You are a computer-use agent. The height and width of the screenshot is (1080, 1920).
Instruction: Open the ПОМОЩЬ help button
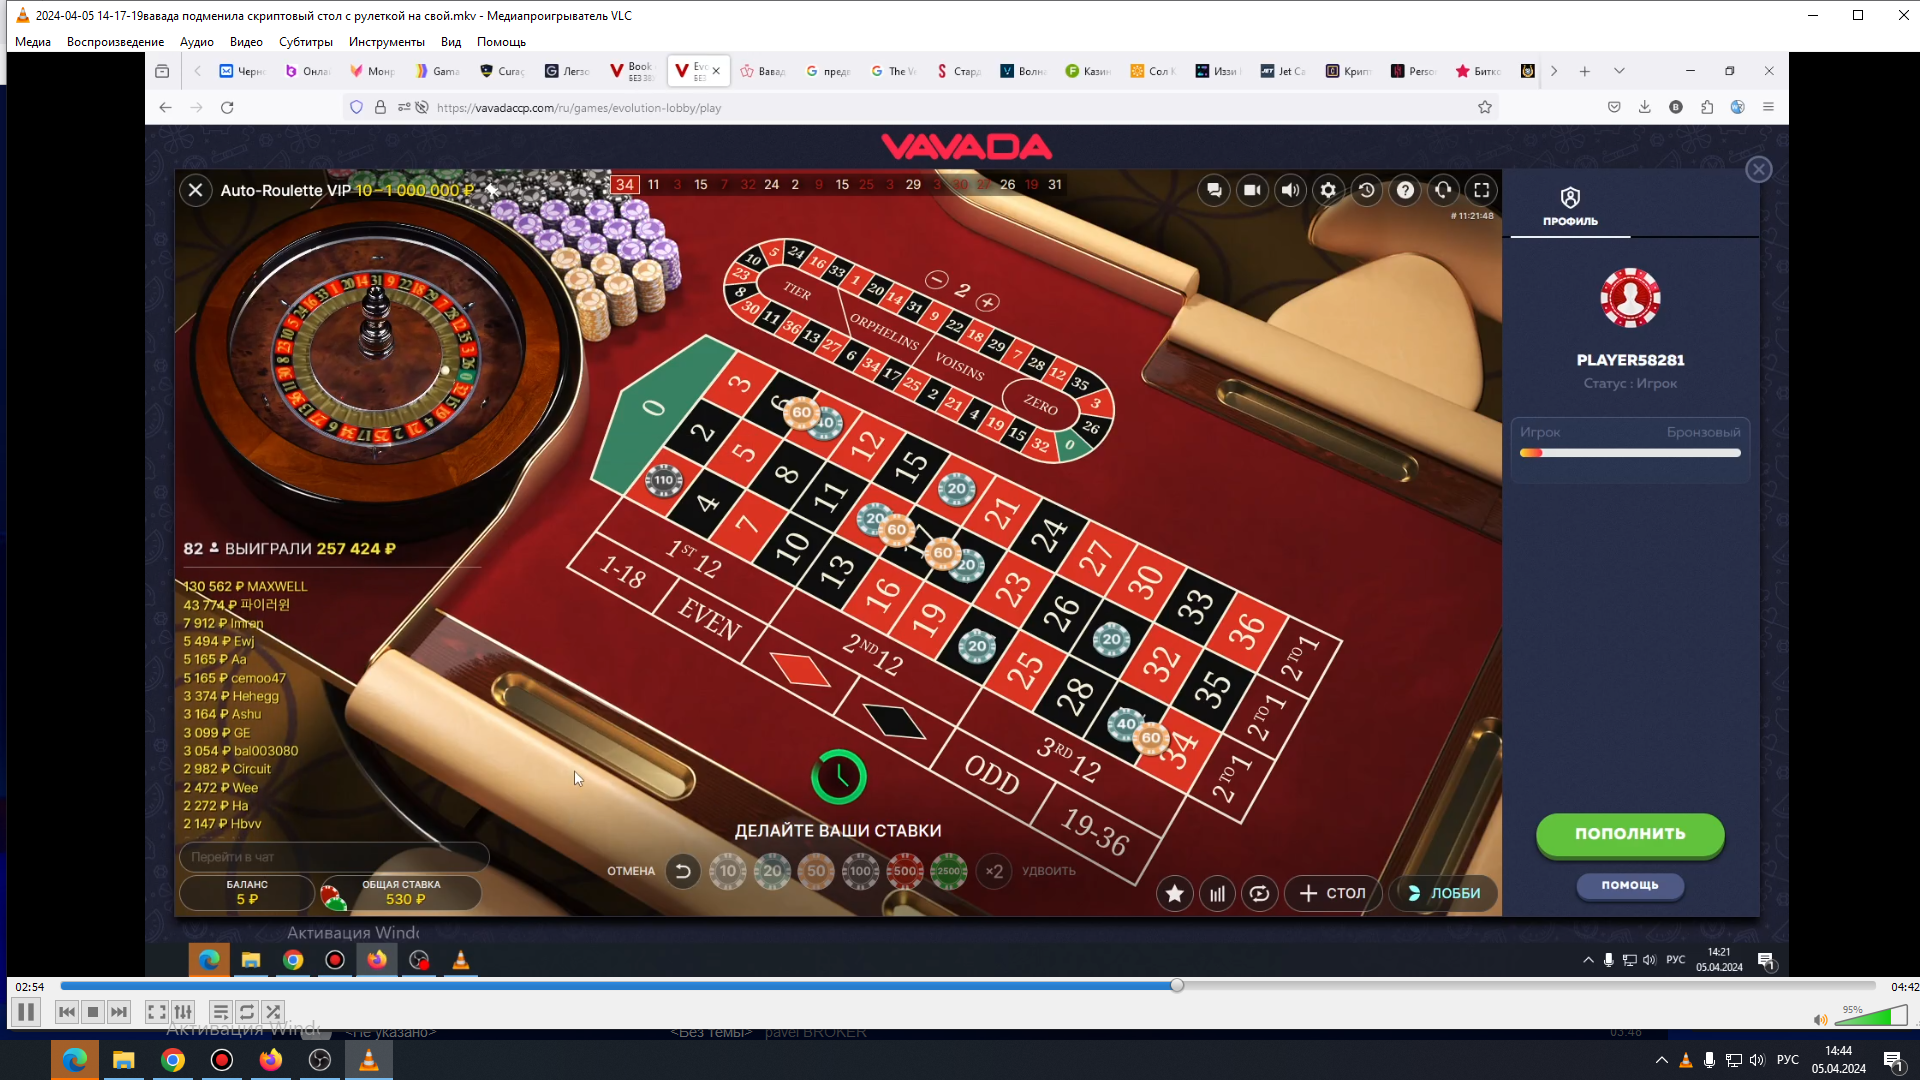pos(1630,885)
